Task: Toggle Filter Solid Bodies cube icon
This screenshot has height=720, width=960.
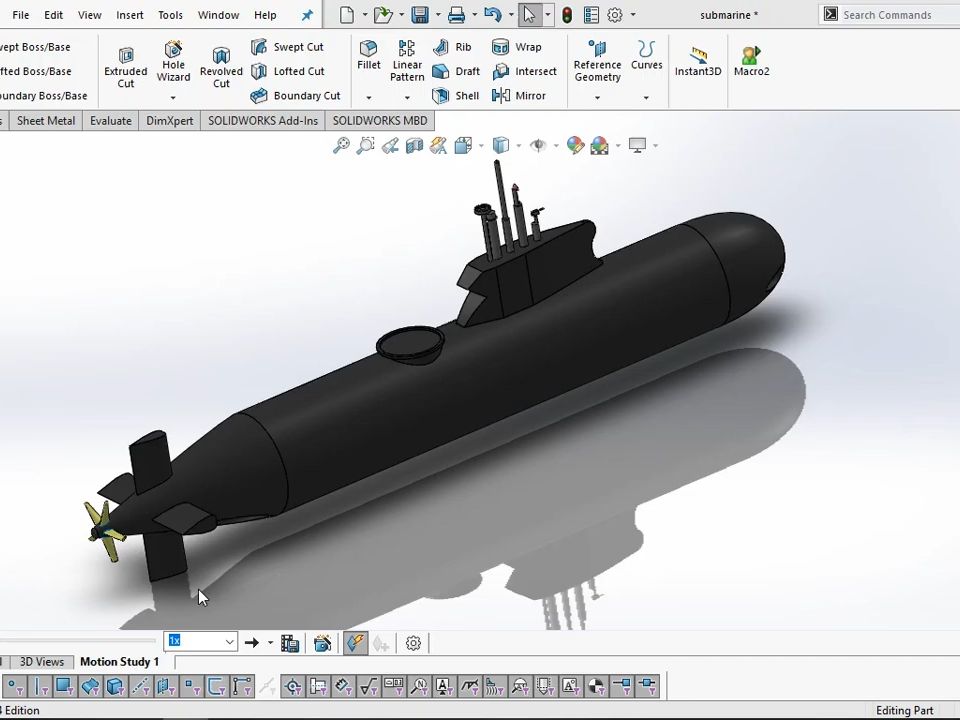Action: click(115, 686)
